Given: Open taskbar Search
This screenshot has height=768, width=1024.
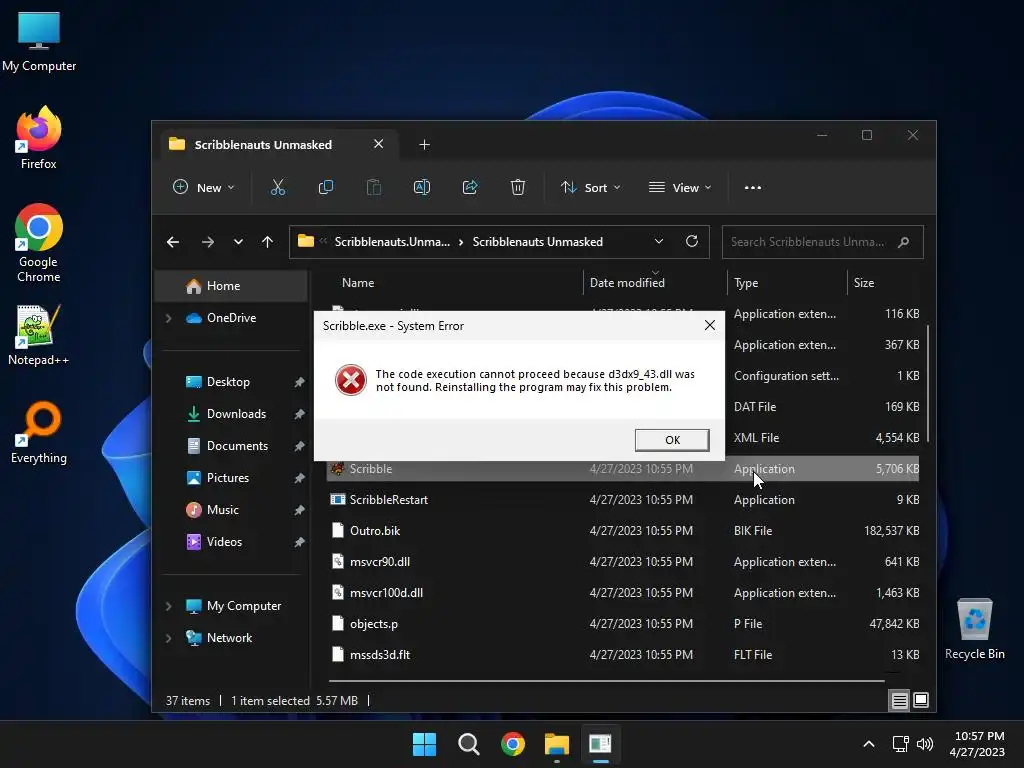Looking at the screenshot, I should coord(468,744).
